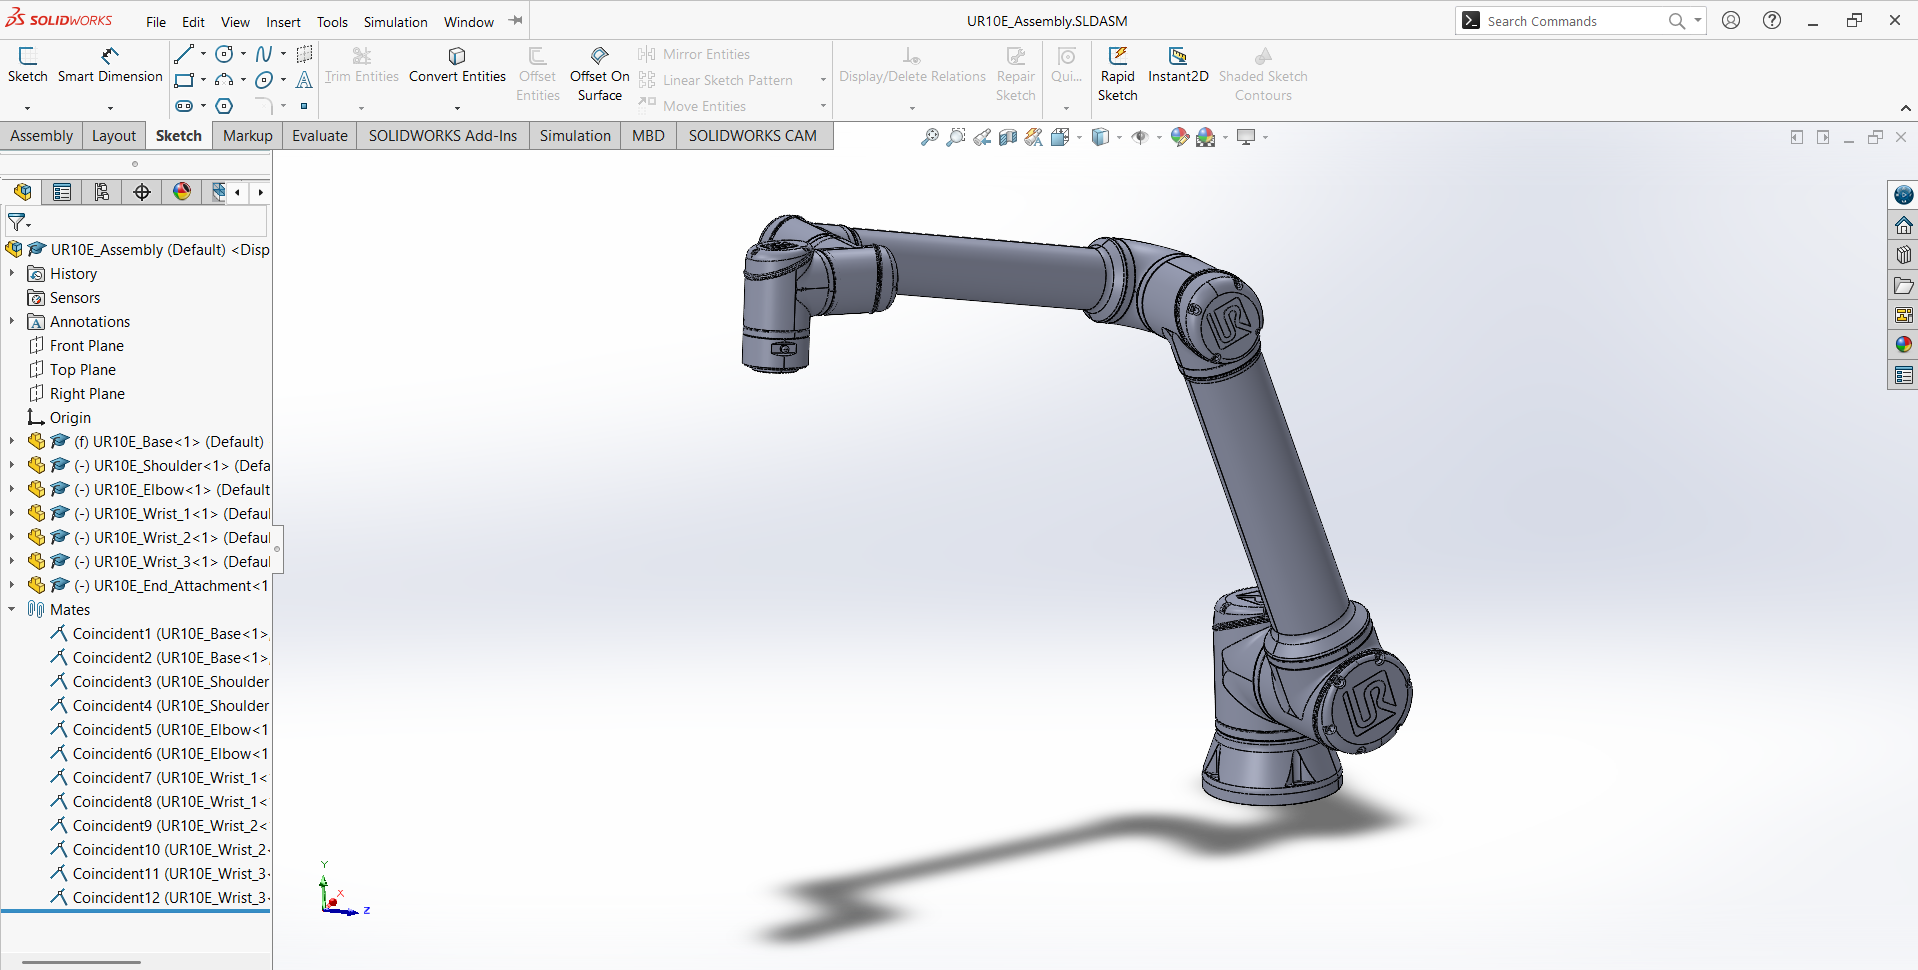Open View Orientation cube
Viewport: 1918px width, 970px height.
pyautogui.click(x=1061, y=137)
